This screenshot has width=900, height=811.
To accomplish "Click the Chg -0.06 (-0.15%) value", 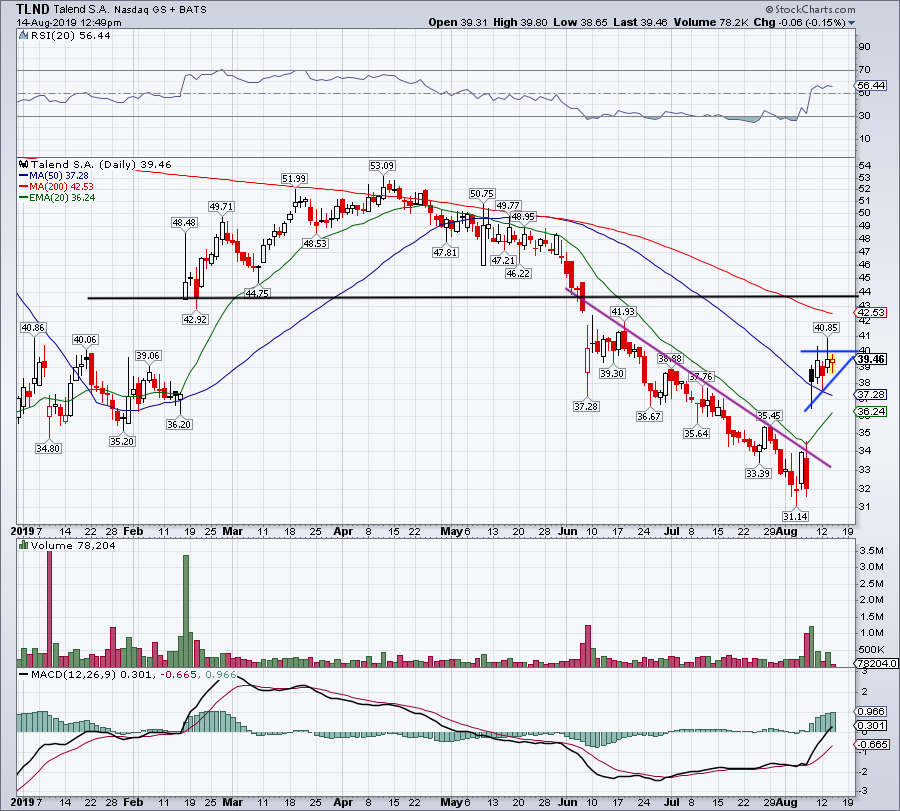I will 799,22.
